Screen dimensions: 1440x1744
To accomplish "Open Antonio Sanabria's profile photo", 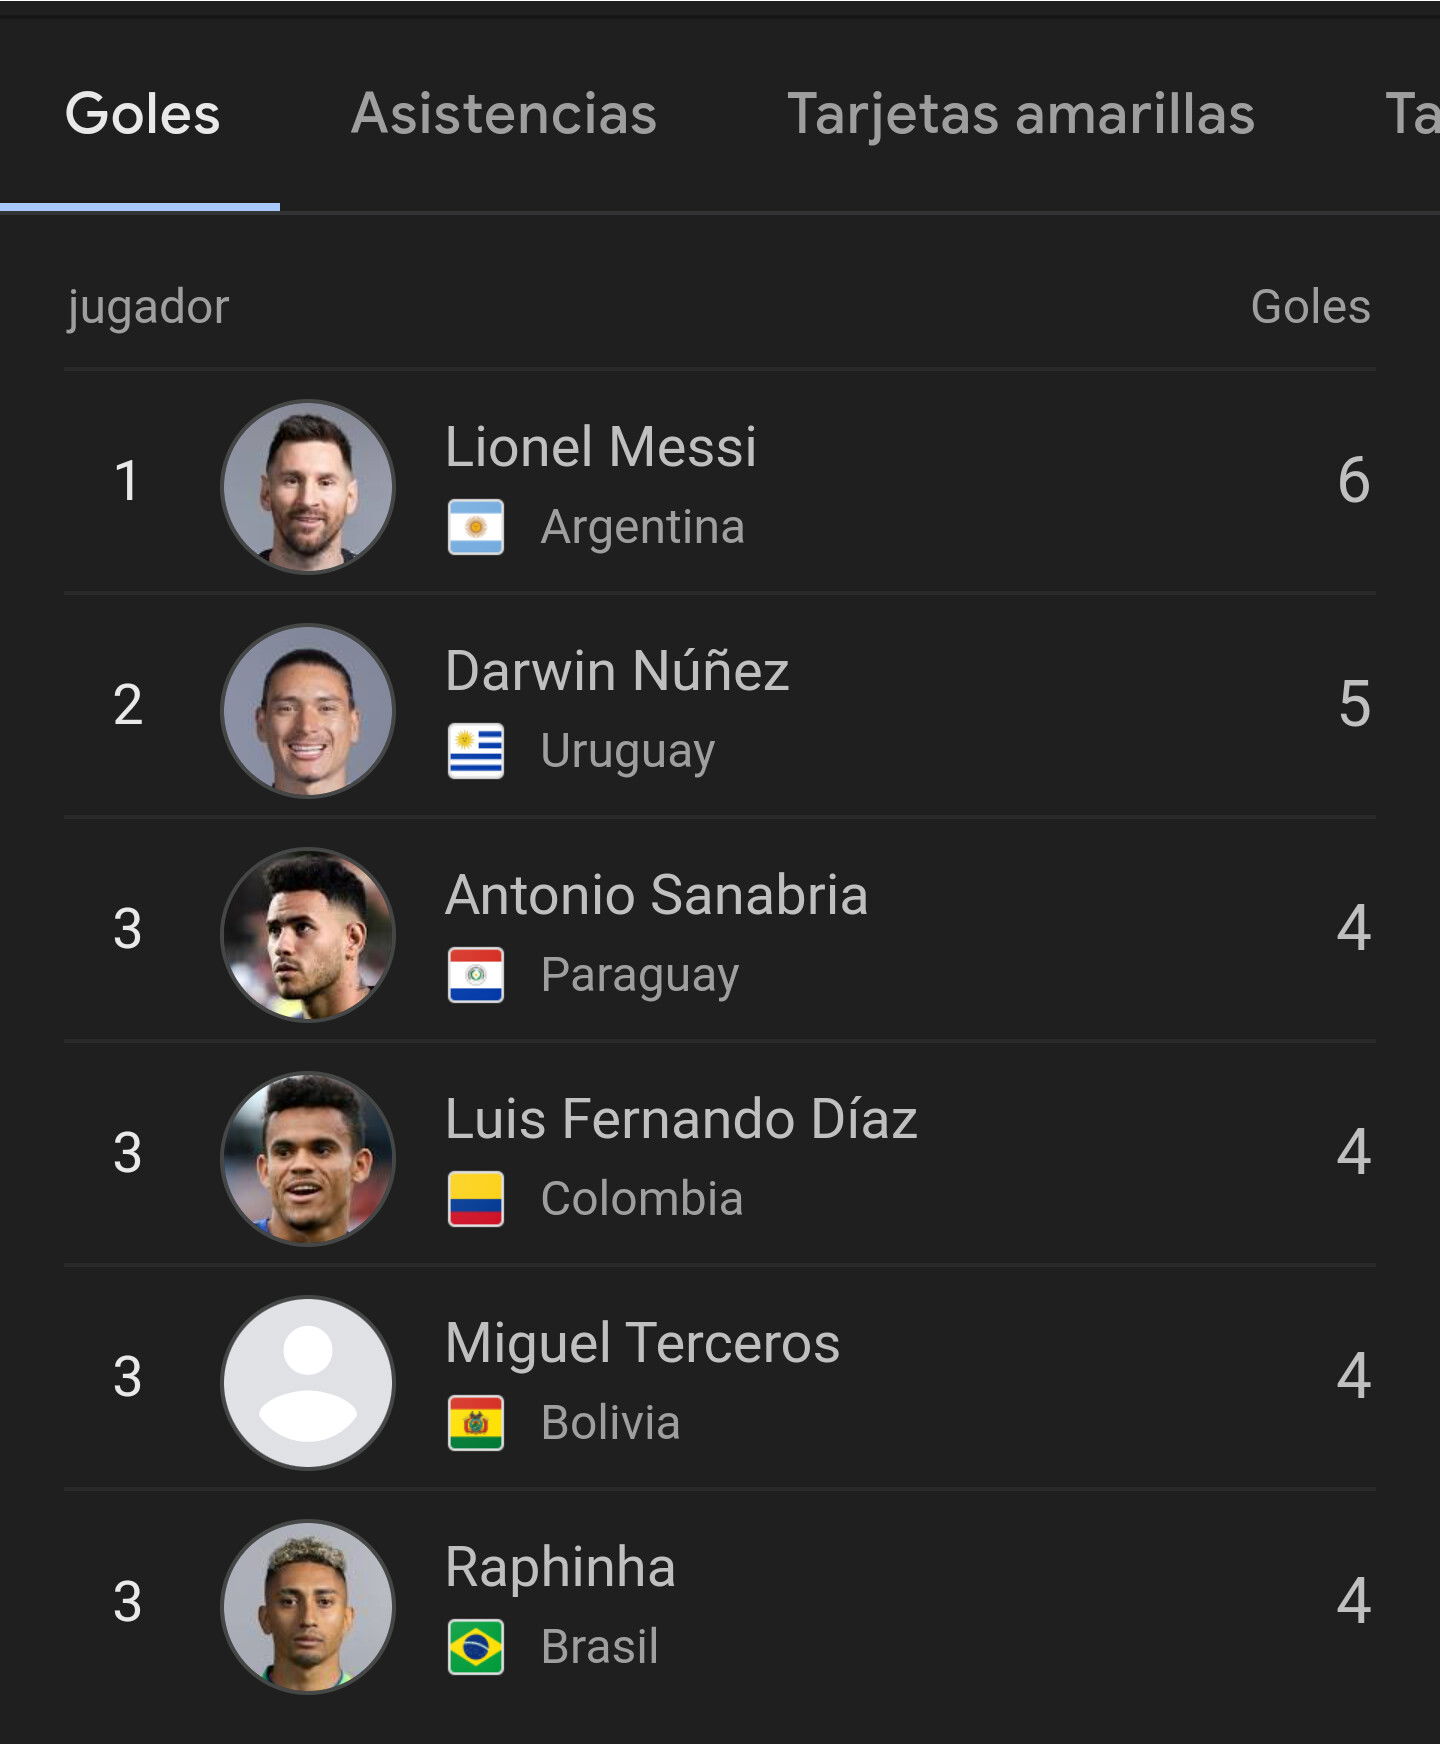I will click(308, 935).
